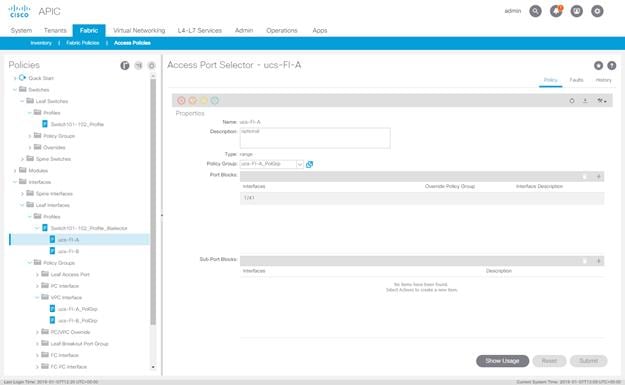Select ucs-FI-B_PolGrp under VPC Interface

[x=77, y=320]
